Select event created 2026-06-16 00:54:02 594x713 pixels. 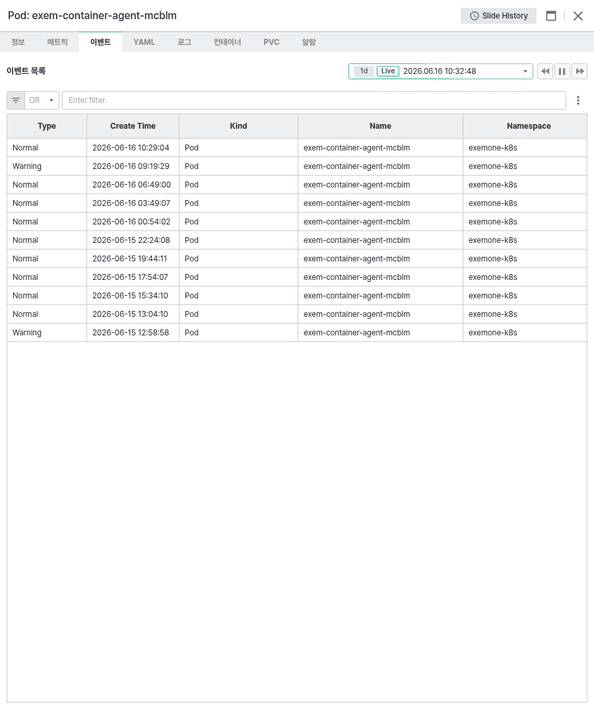tap(297, 222)
